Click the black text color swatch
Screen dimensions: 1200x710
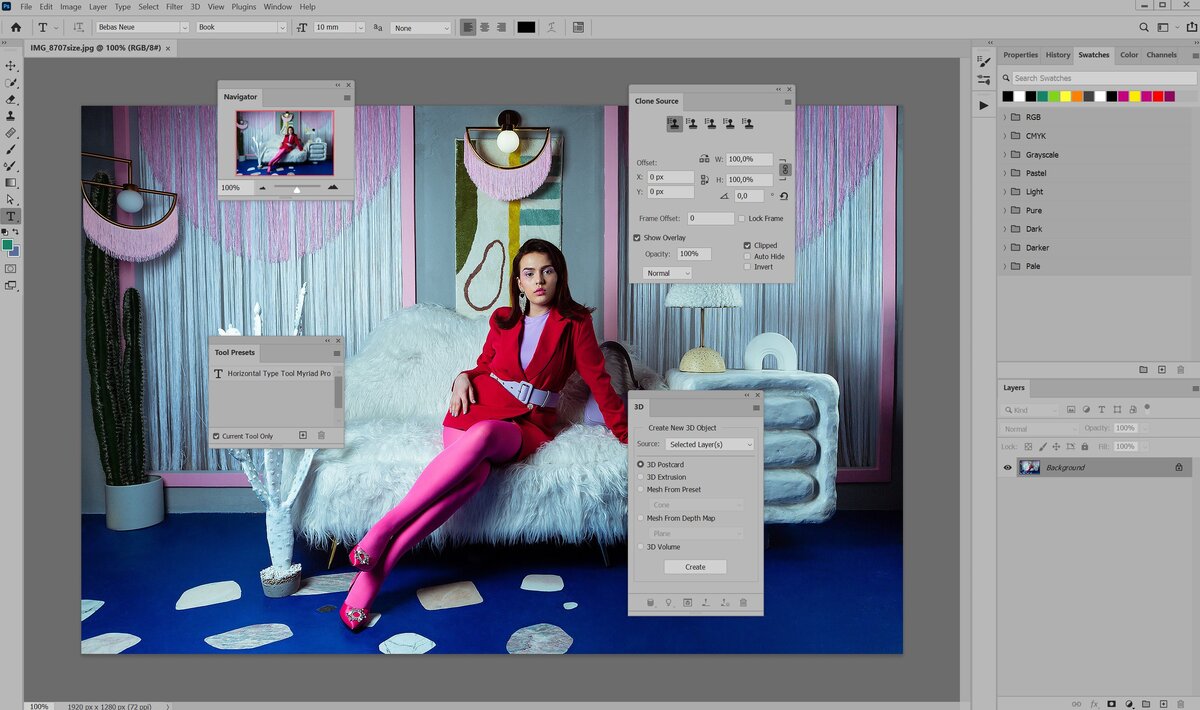coord(526,28)
